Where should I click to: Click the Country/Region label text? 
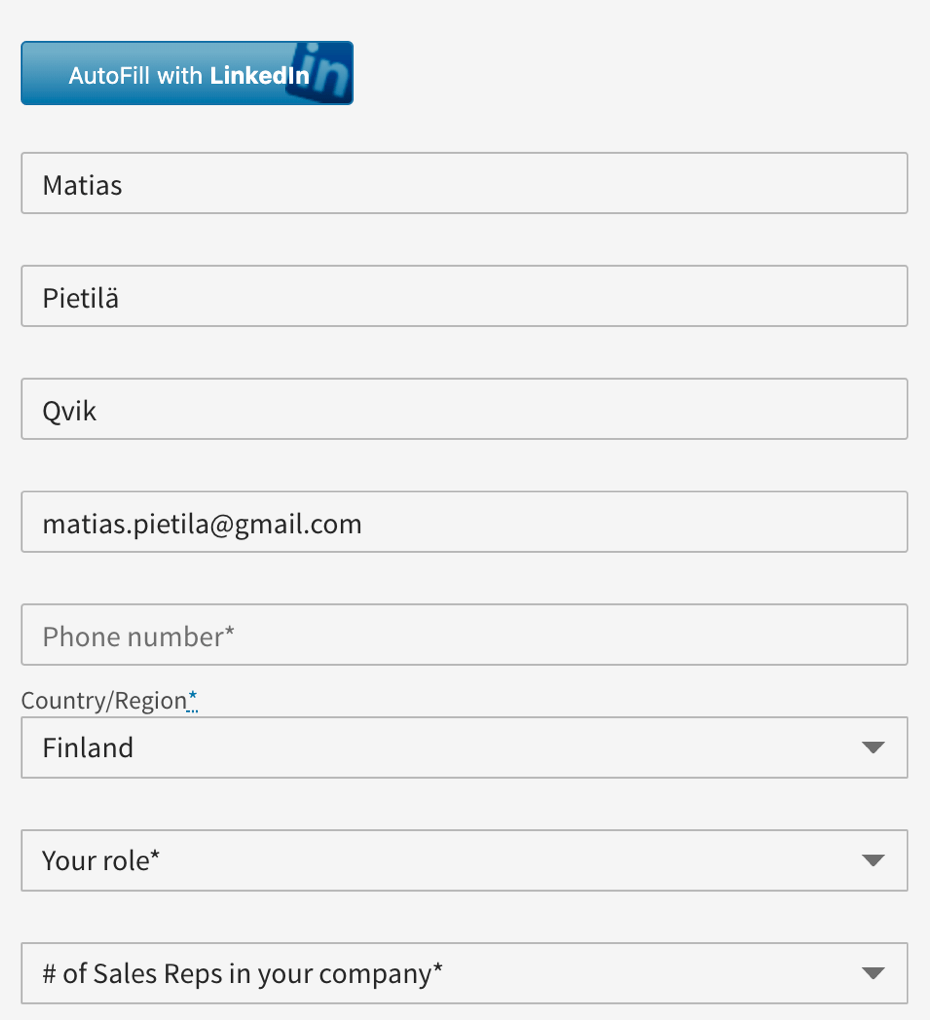coord(103,700)
